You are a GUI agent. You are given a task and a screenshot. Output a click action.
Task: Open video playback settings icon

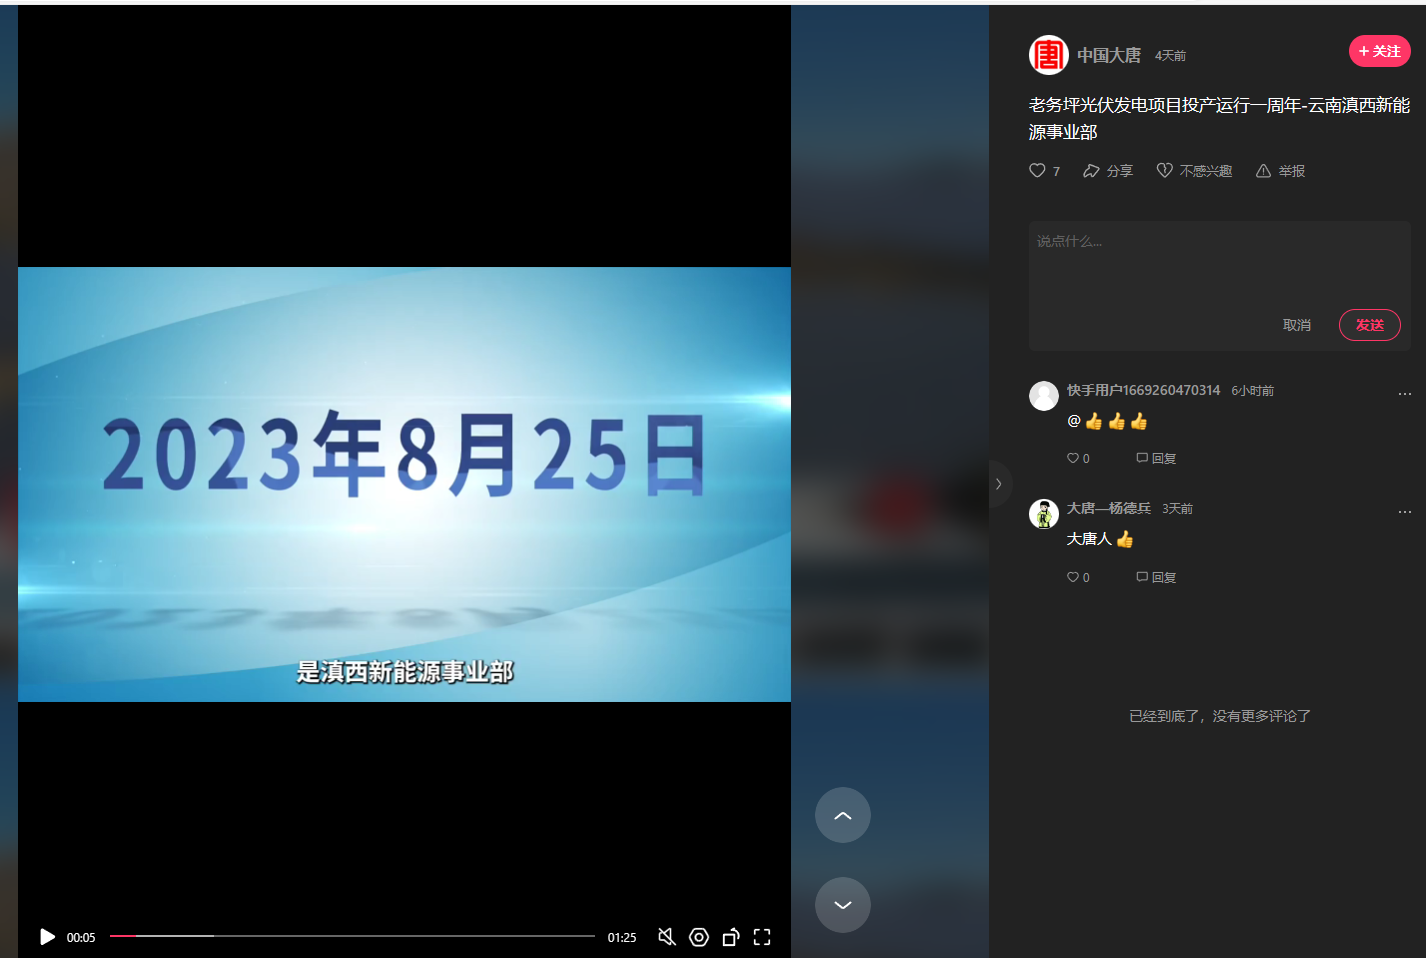pos(699,937)
